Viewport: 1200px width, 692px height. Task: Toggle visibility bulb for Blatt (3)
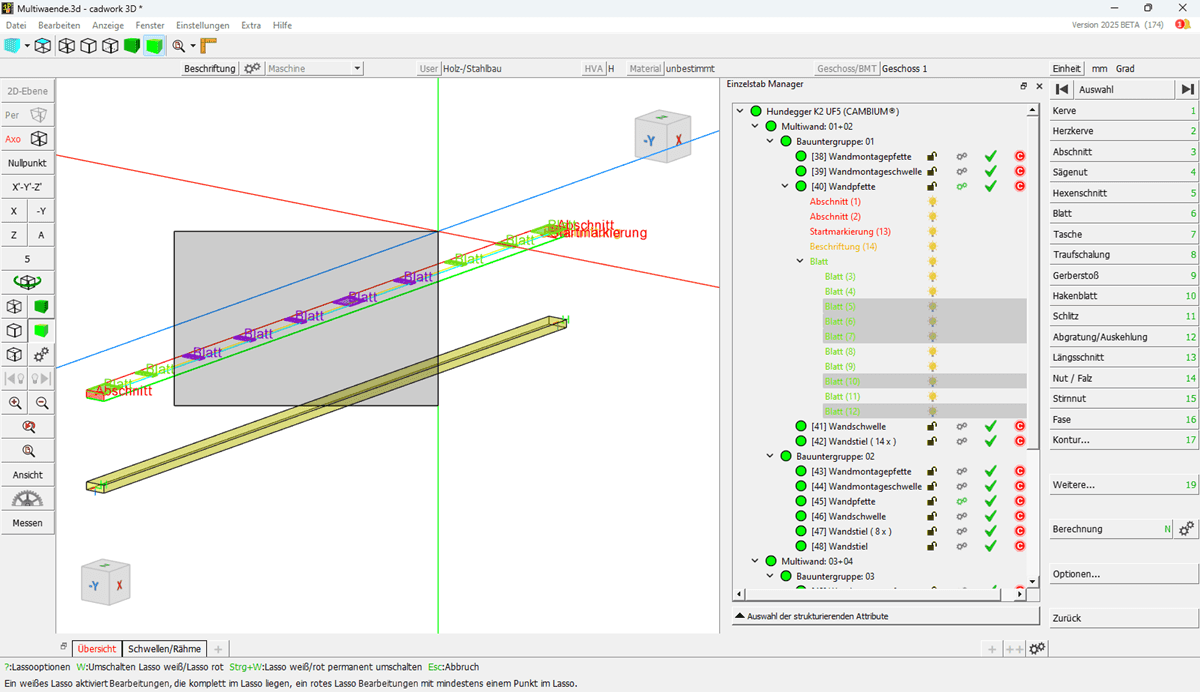click(x=932, y=277)
